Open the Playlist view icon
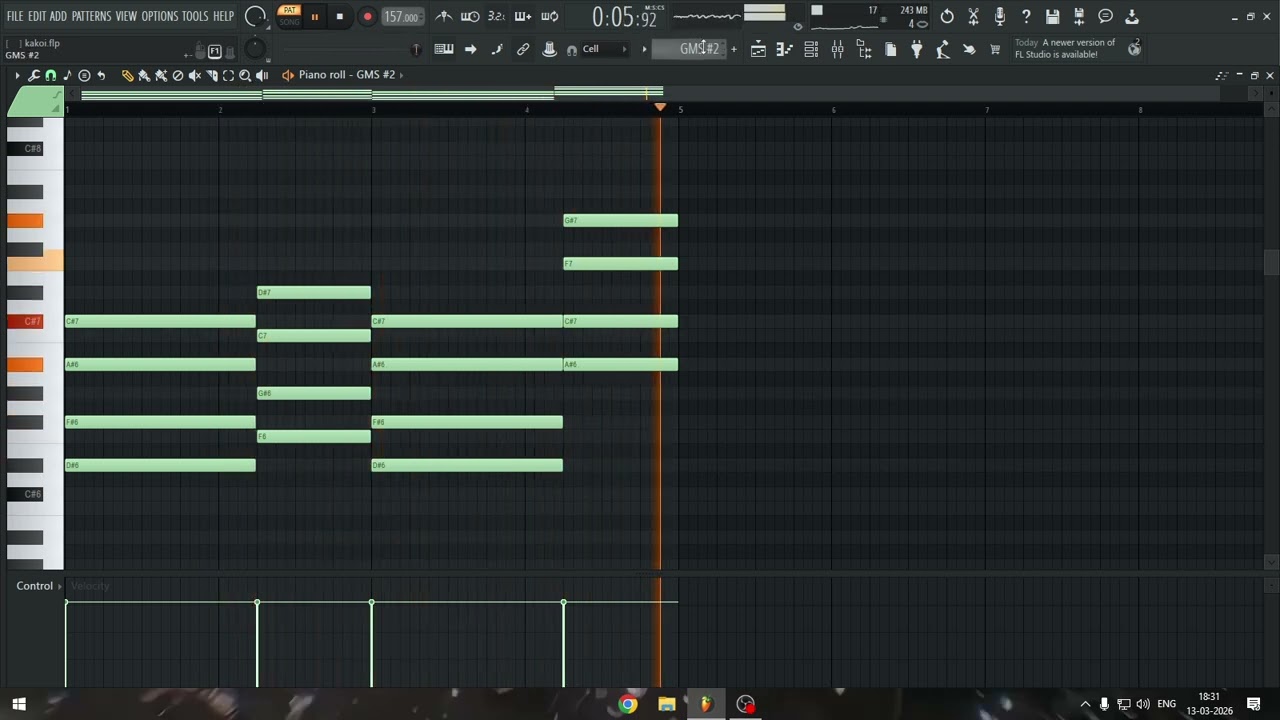1280x720 pixels. coord(759,49)
